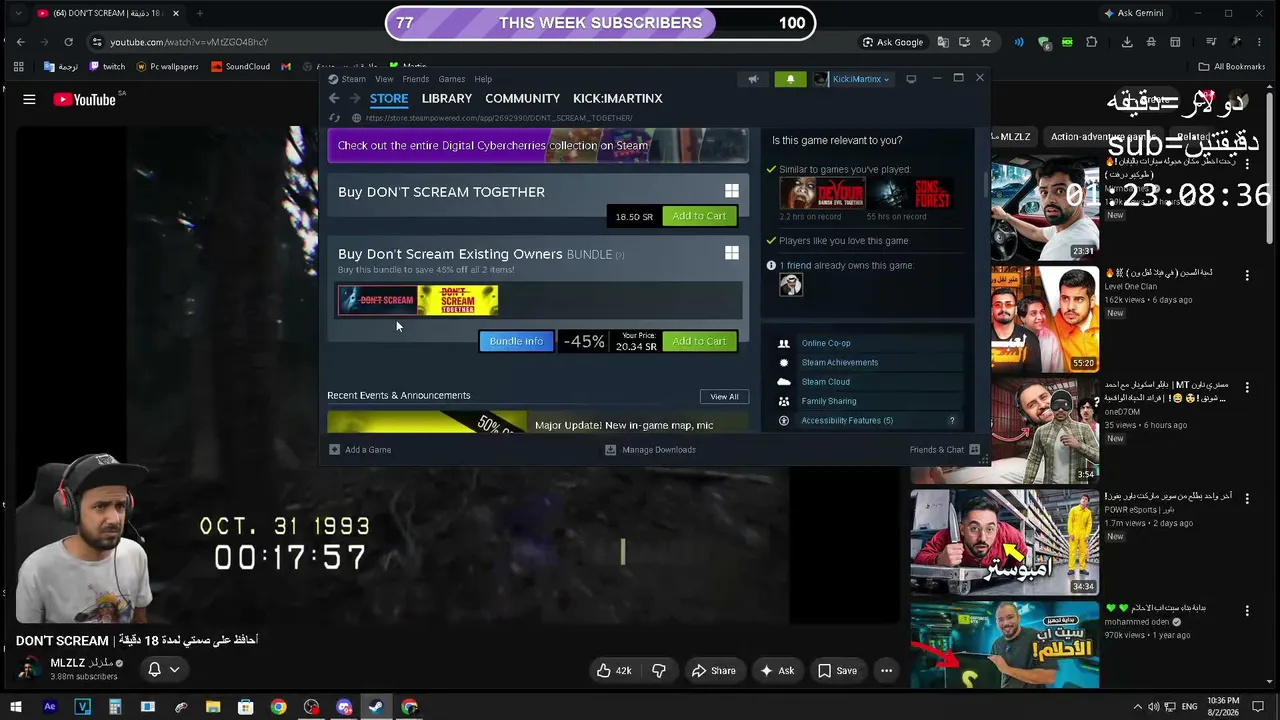Open the Help menu in Steam
Screen dimensions: 1280x720
(x=483, y=79)
